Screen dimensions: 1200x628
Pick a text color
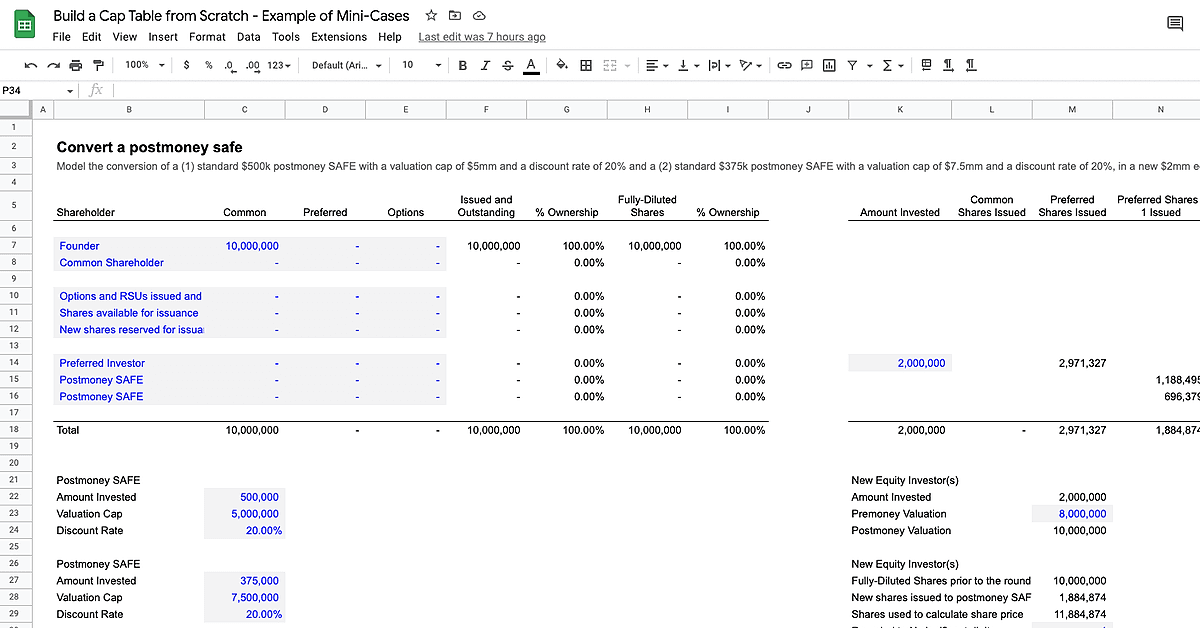click(531, 65)
